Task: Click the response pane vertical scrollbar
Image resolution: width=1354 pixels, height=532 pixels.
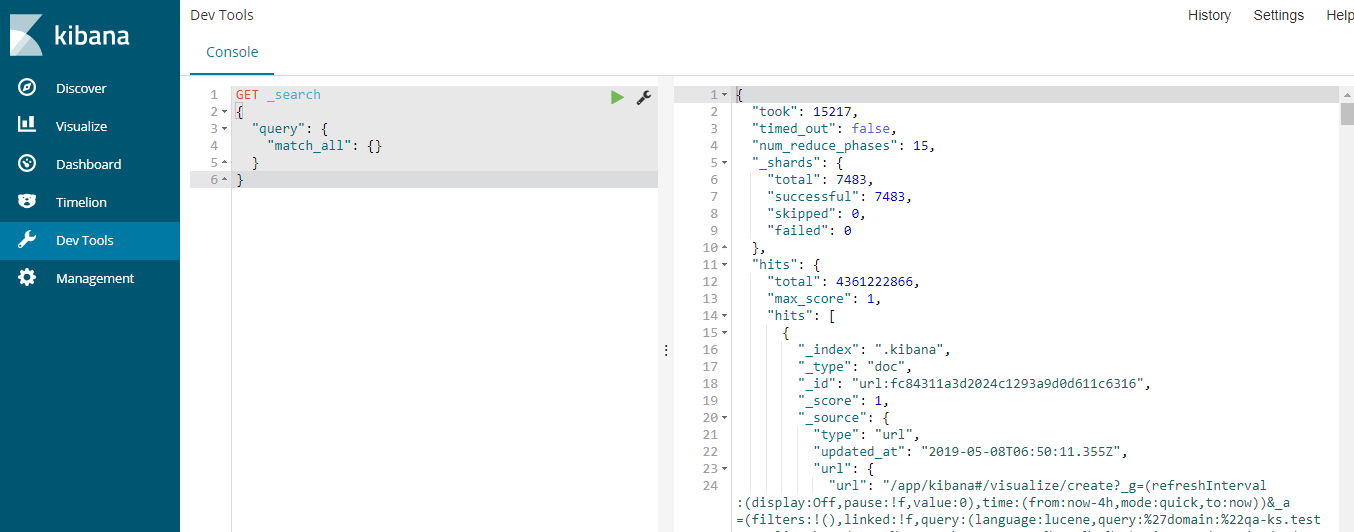Action: 1346,112
